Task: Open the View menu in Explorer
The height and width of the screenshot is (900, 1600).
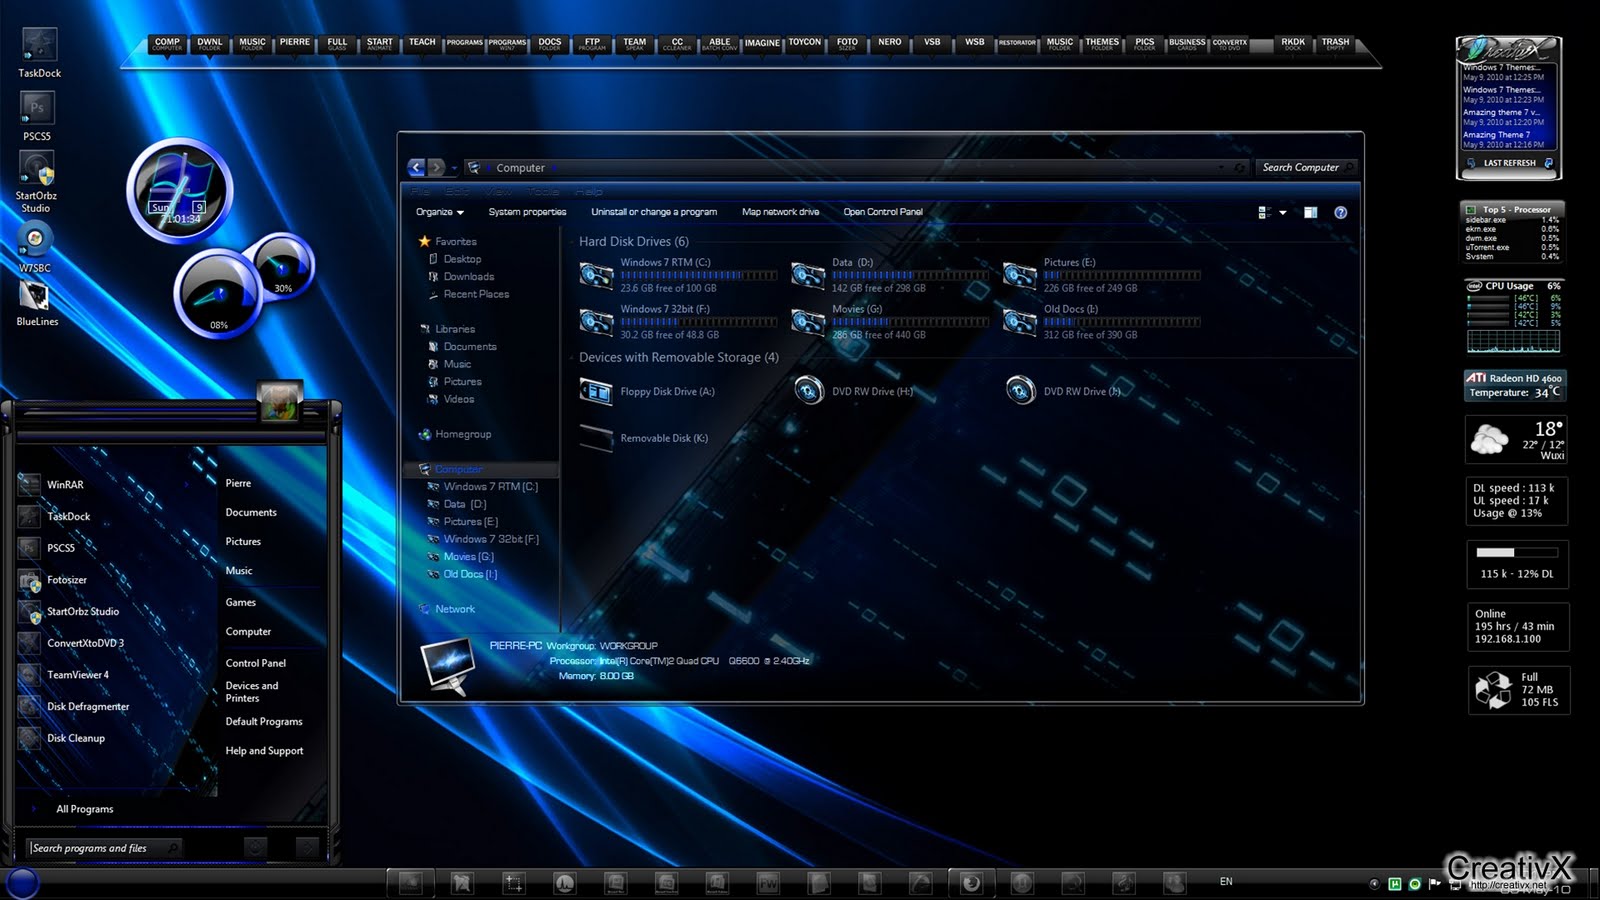Action: click(498, 191)
